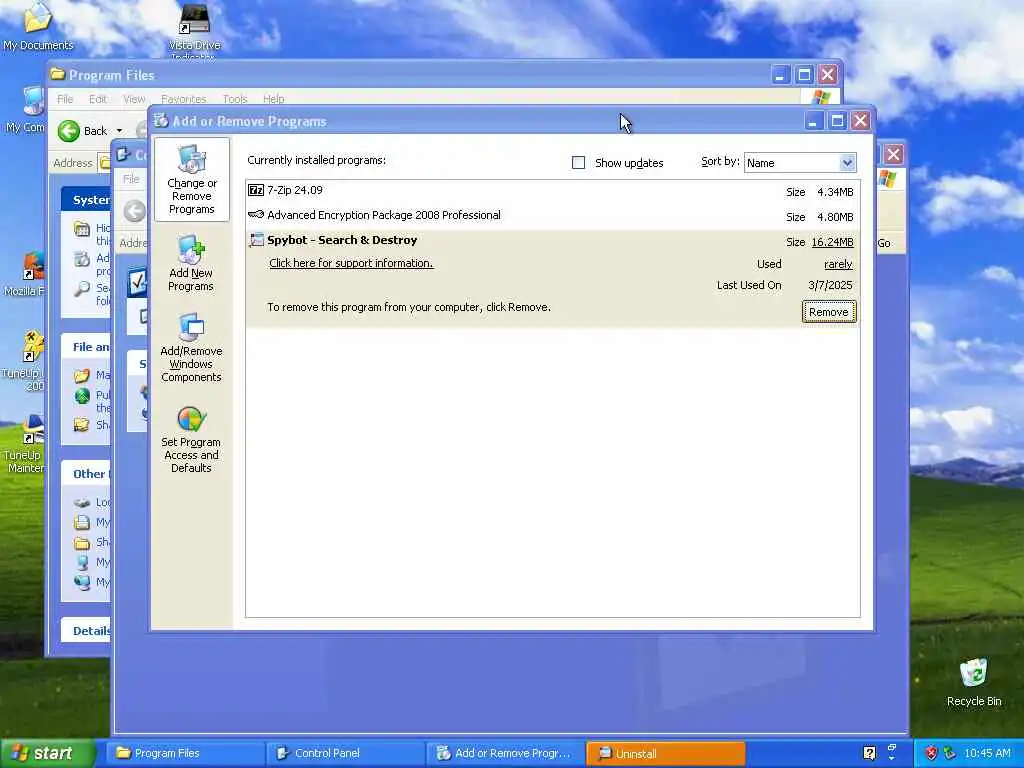Remove Spybot - Search & Destroy

click(x=828, y=312)
